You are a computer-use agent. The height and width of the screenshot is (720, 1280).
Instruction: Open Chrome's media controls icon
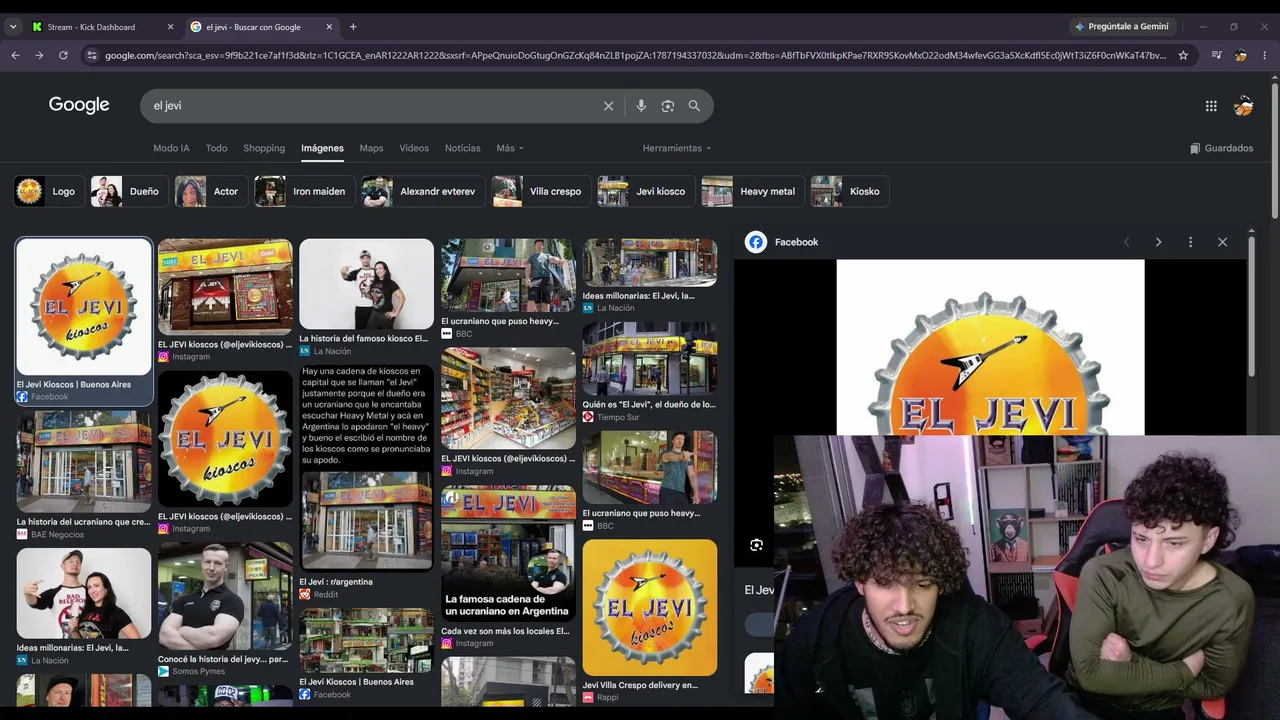[1216, 55]
